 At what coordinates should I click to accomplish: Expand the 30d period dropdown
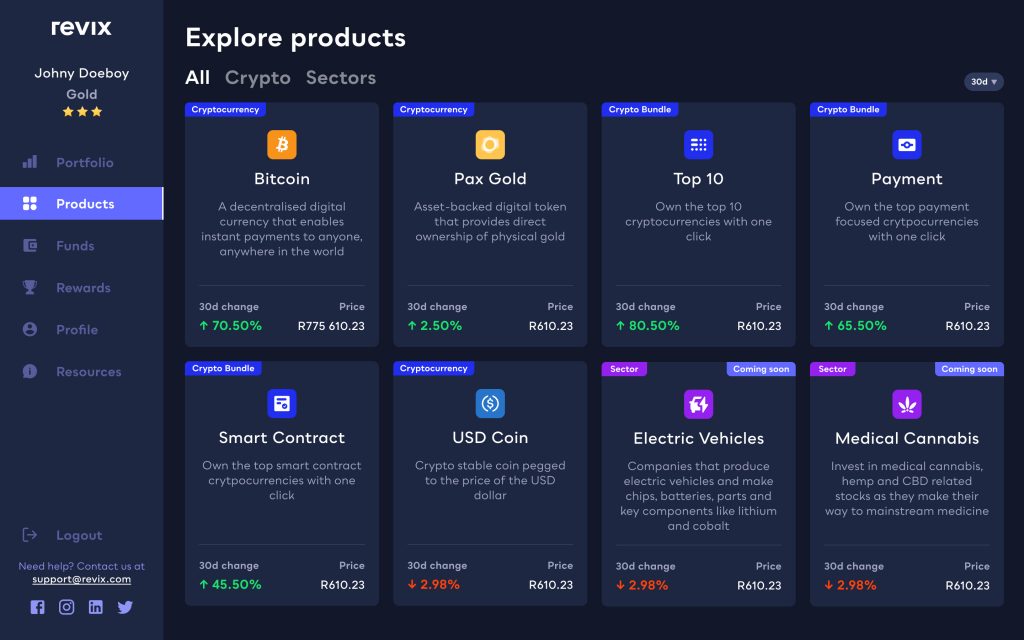(984, 82)
